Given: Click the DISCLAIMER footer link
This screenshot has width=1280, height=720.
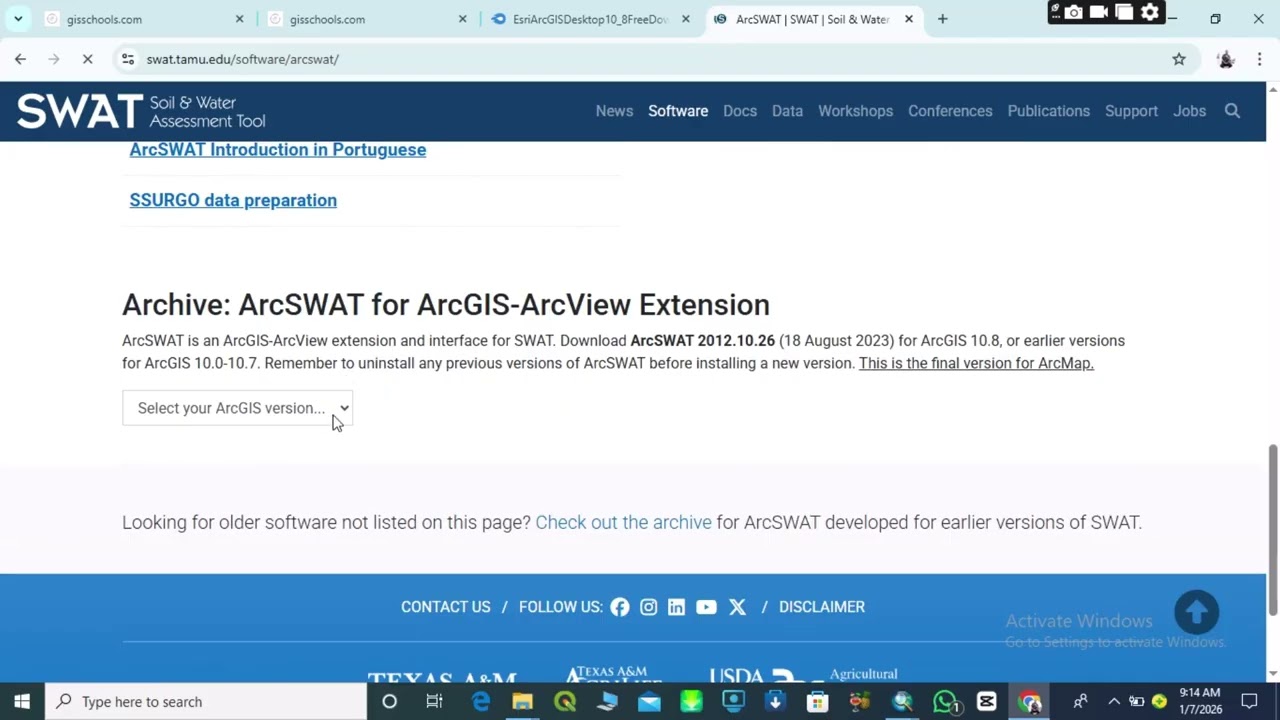Looking at the screenshot, I should click(x=822, y=607).
